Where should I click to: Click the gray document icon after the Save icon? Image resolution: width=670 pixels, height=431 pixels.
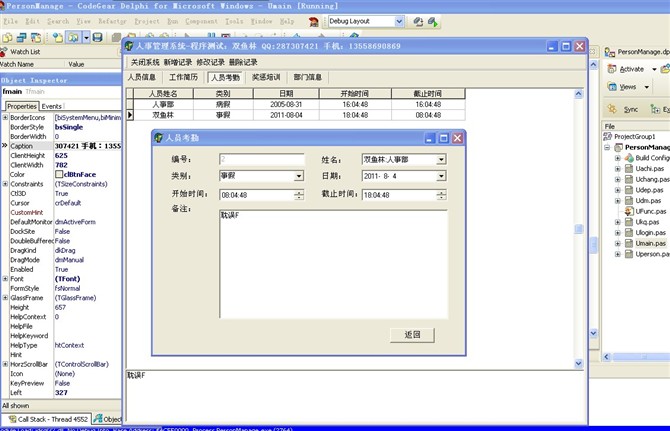116,38
